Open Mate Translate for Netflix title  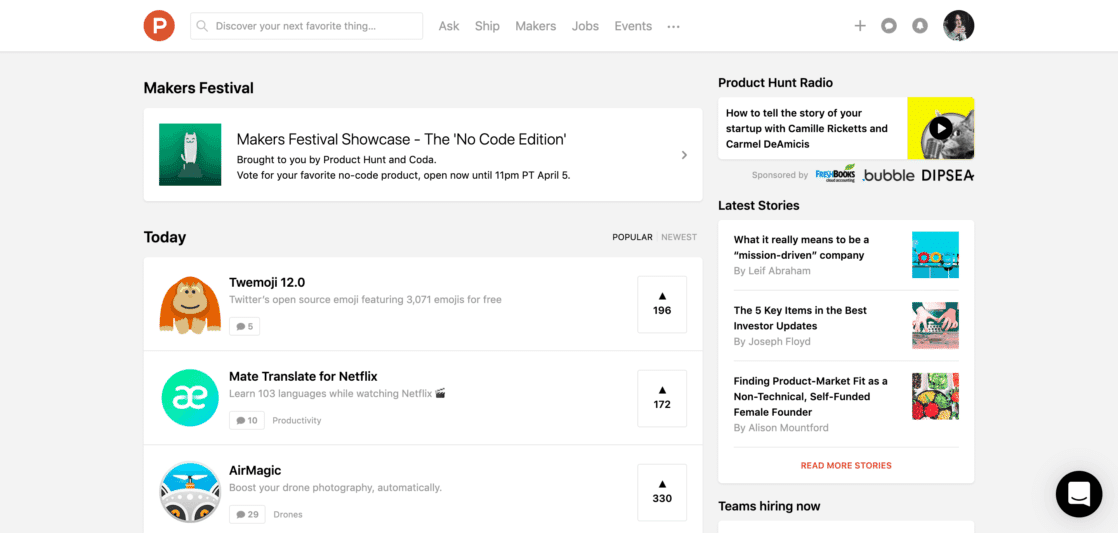tap(303, 376)
